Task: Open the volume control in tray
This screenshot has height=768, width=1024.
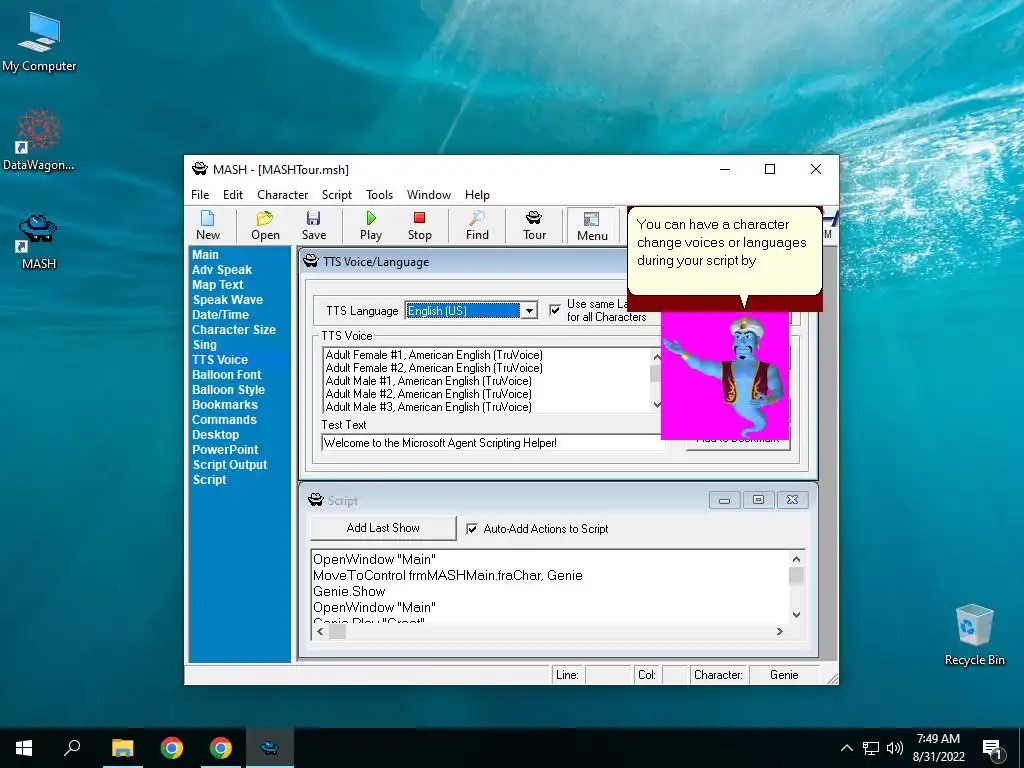Action: coord(895,748)
